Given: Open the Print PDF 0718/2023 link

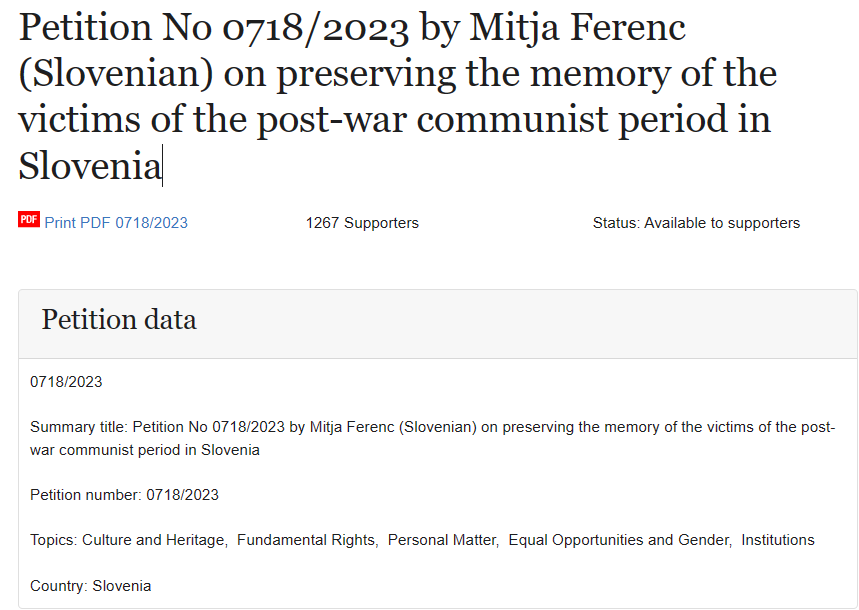Looking at the screenshot, I should pos(116,223).
